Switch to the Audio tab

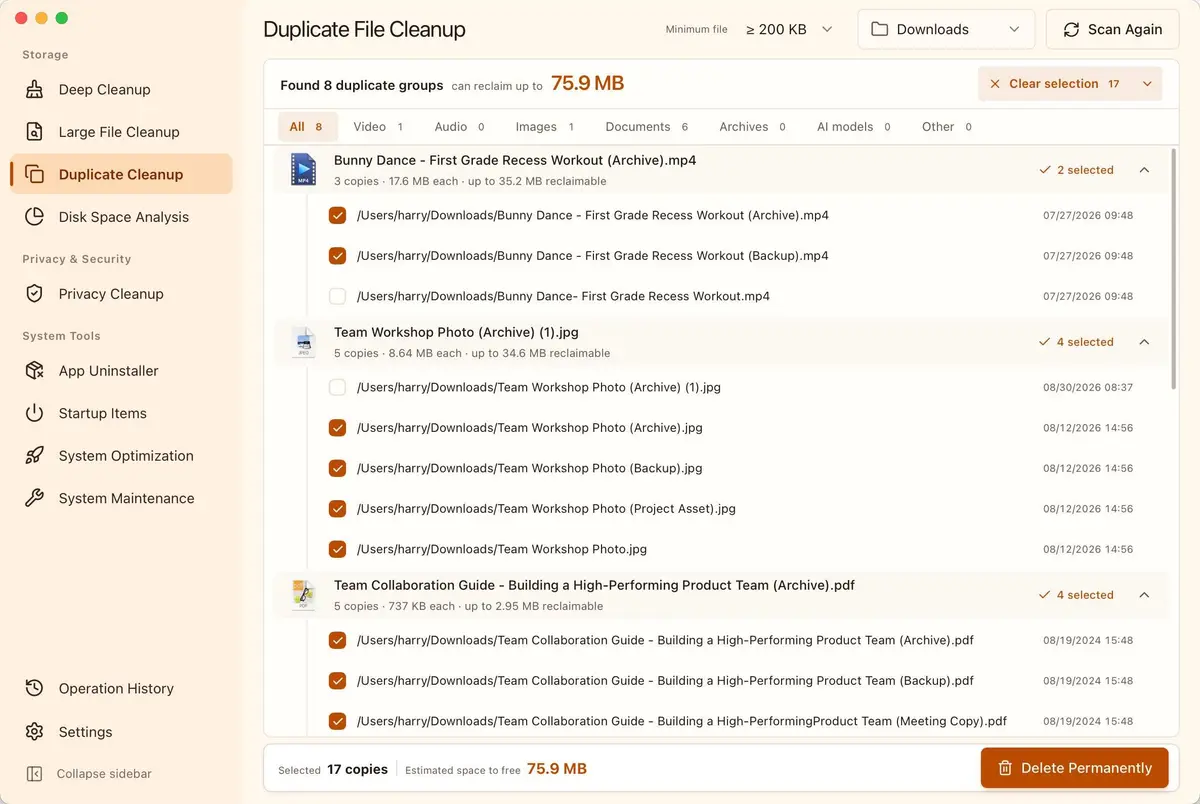pyautogui.click(x=459, y=127)
